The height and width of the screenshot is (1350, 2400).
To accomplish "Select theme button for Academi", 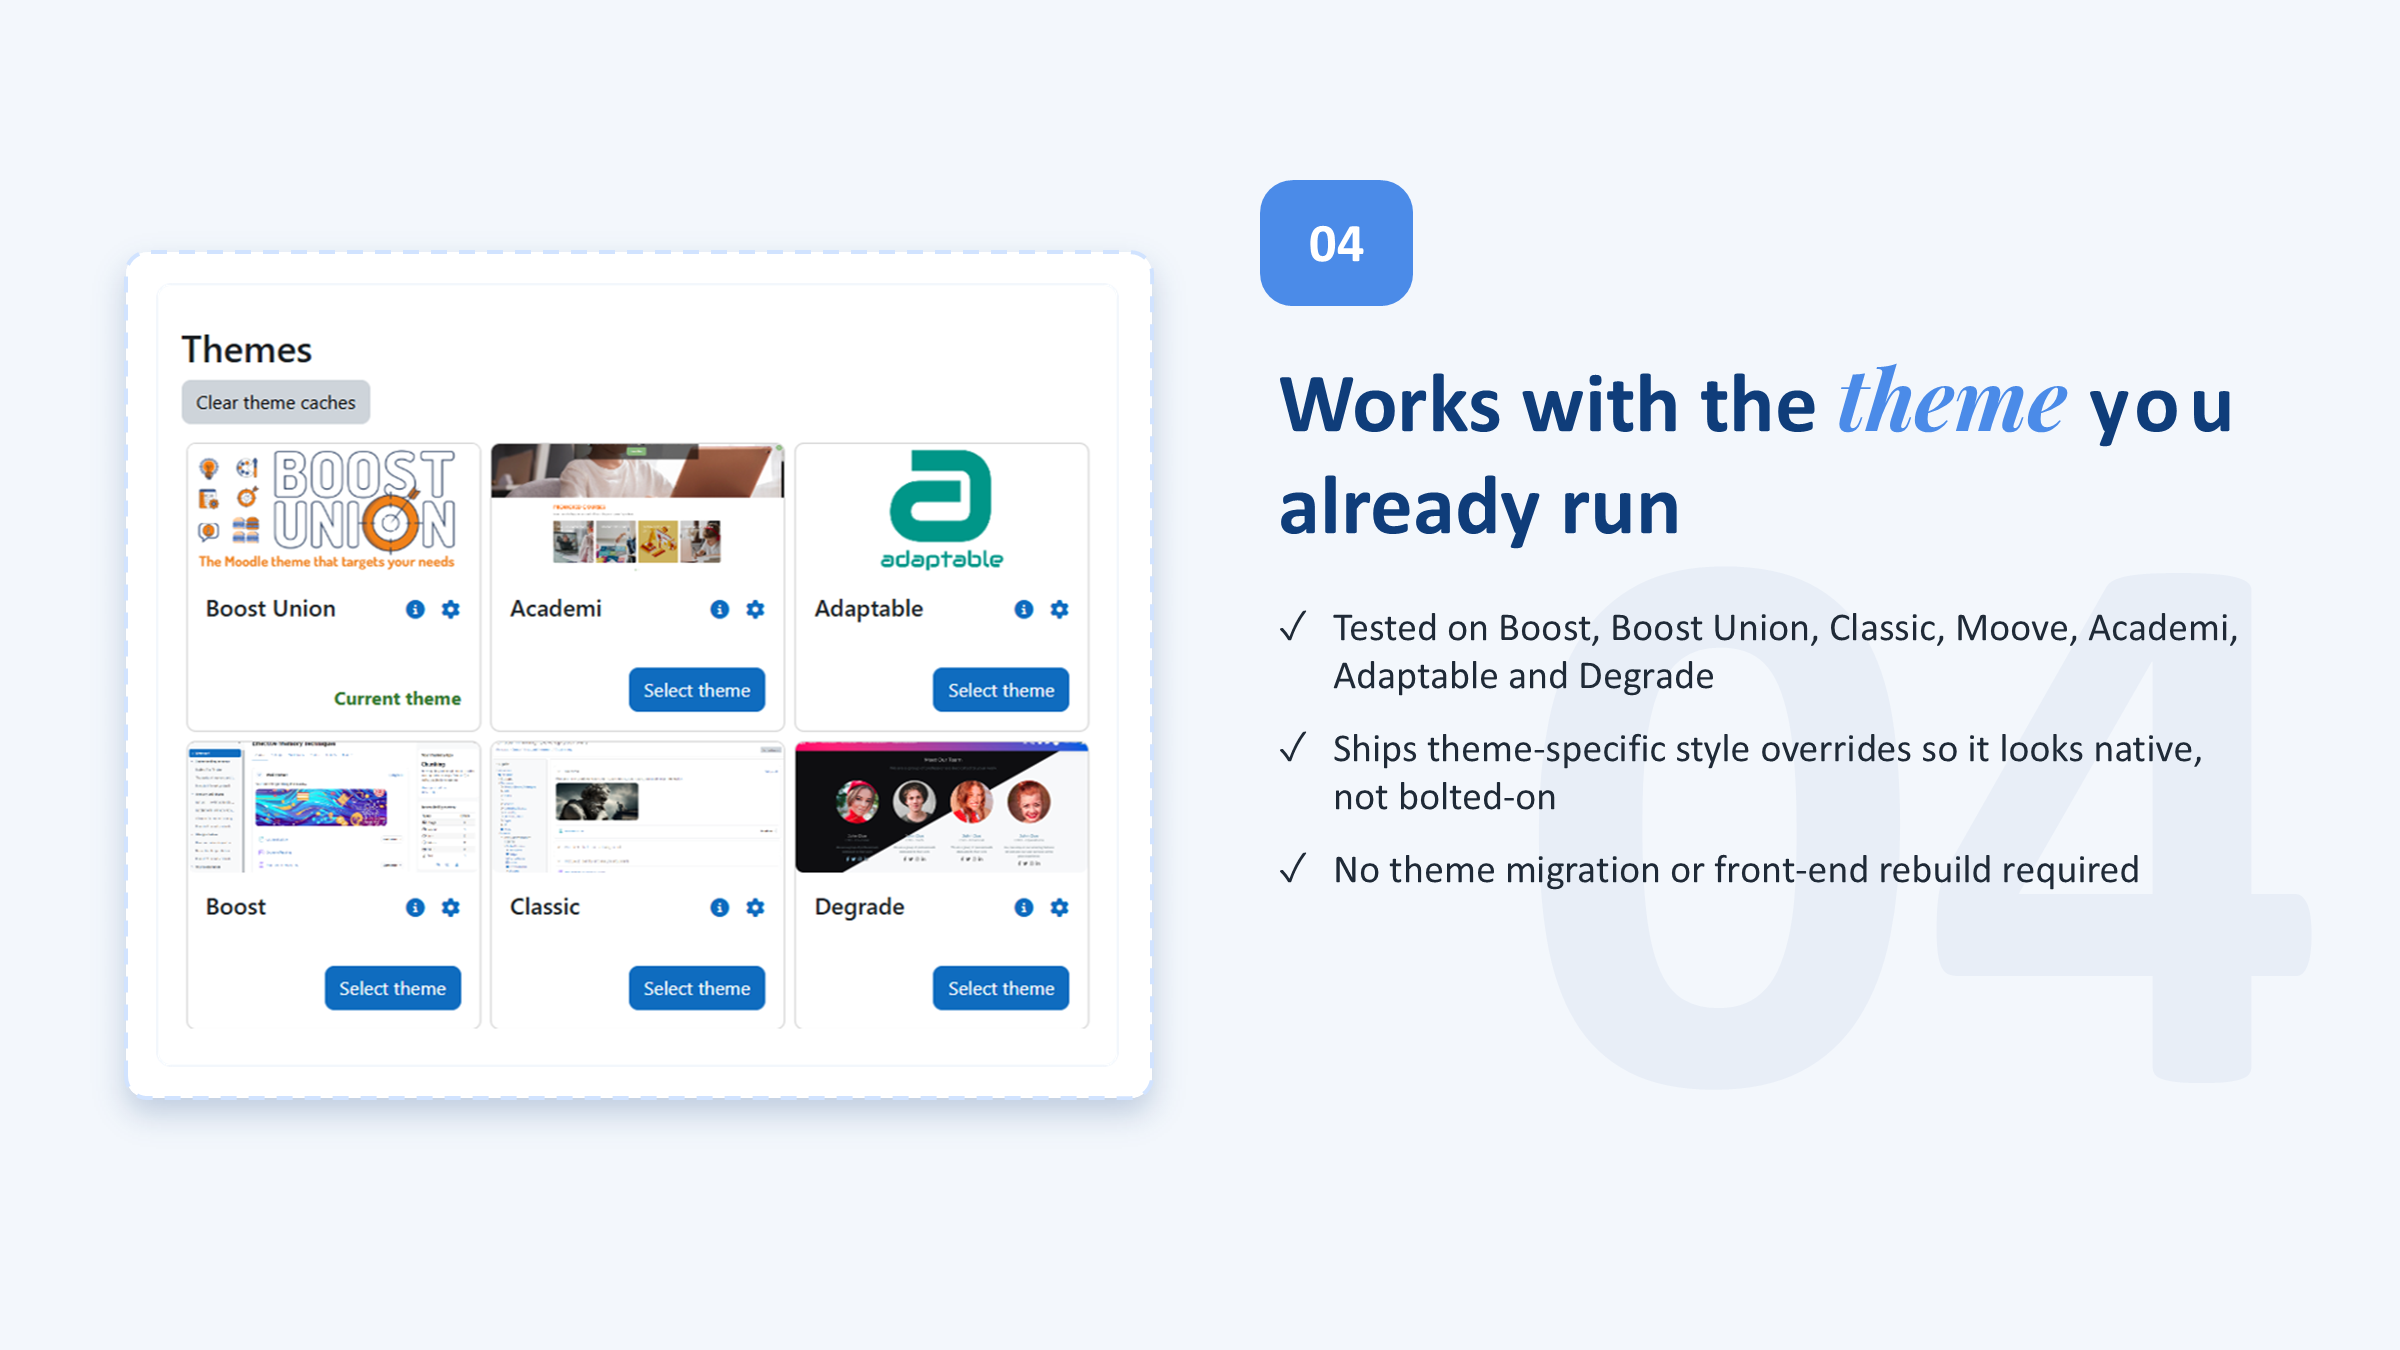I will (697, 690).
